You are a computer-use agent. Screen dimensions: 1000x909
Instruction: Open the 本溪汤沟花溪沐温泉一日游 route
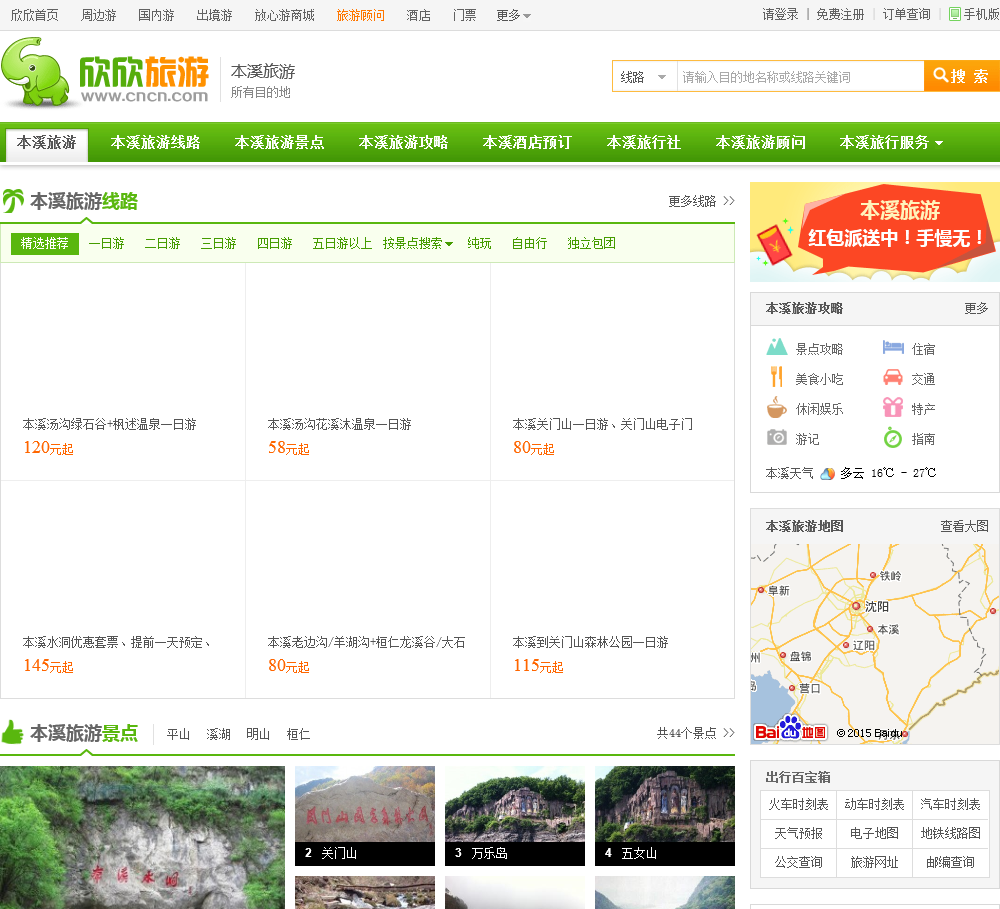click(339, 424)
